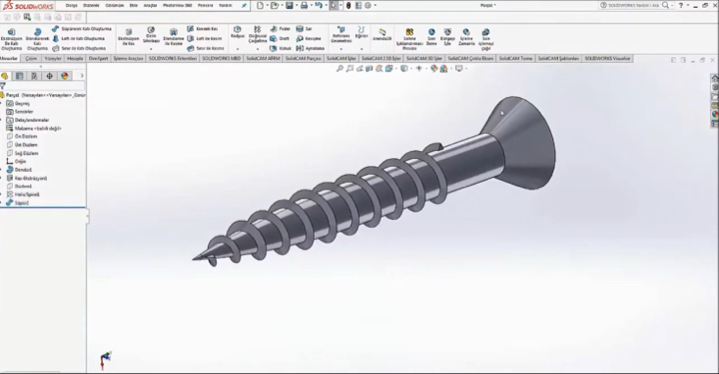Screen dimensions: 719x374
Task: Choose the Aynalama mirror command
Action: pos(310,48)
